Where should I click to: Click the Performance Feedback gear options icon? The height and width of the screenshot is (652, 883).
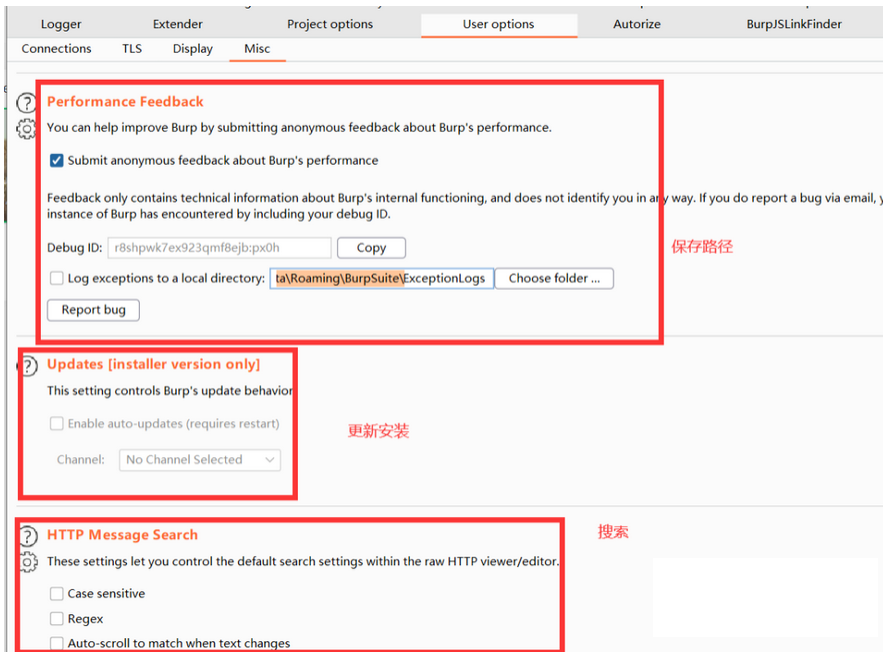pos(26,129)
